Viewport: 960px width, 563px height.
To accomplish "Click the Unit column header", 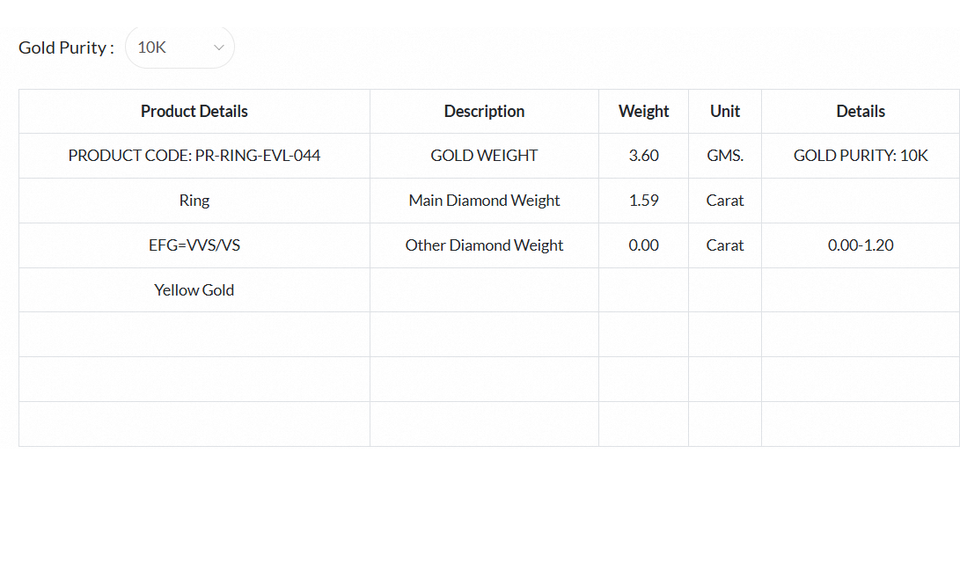I will [x=725, y=111].
